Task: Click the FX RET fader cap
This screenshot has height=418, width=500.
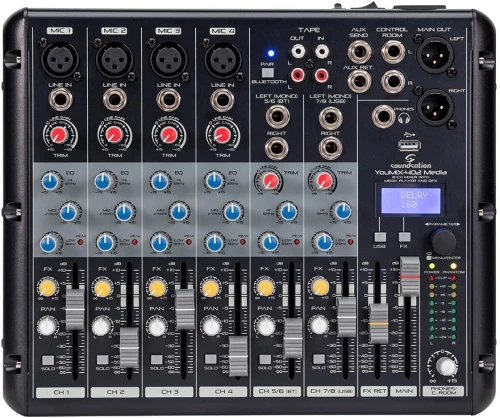Action: tap(378, 323)
